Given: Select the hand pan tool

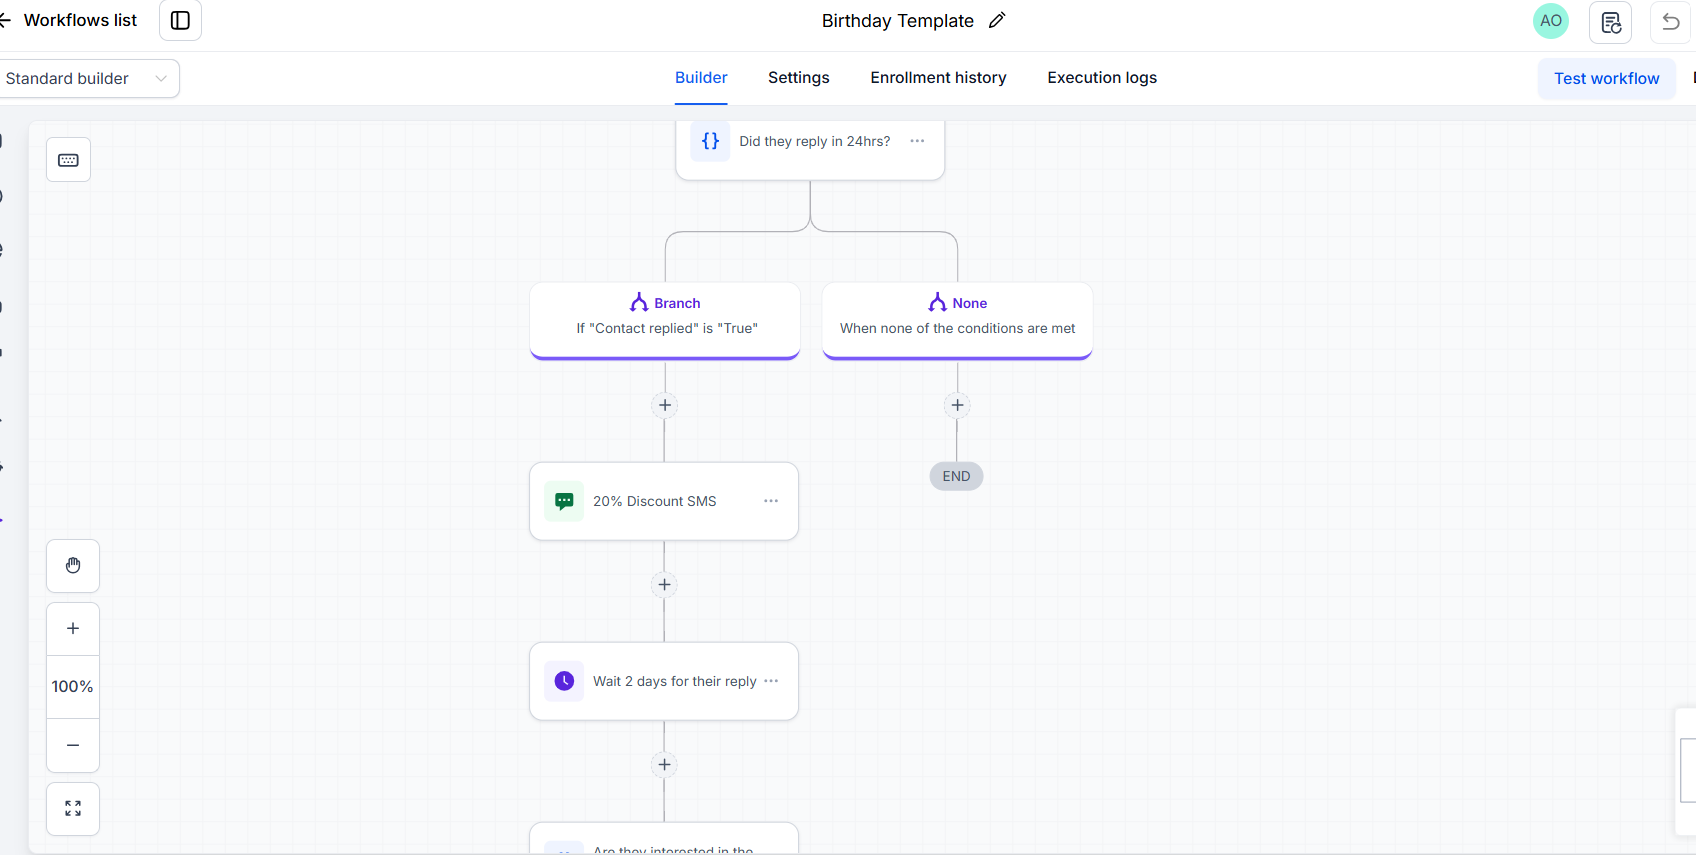Looking at the screenshot, I should click(x=73, y=566).
